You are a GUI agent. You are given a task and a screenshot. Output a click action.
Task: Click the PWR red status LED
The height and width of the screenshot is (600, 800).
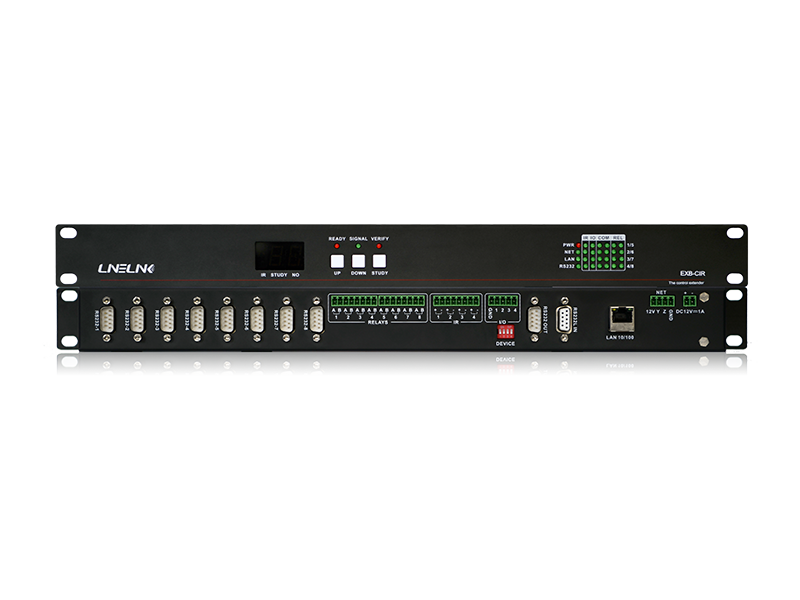point(578,245)
